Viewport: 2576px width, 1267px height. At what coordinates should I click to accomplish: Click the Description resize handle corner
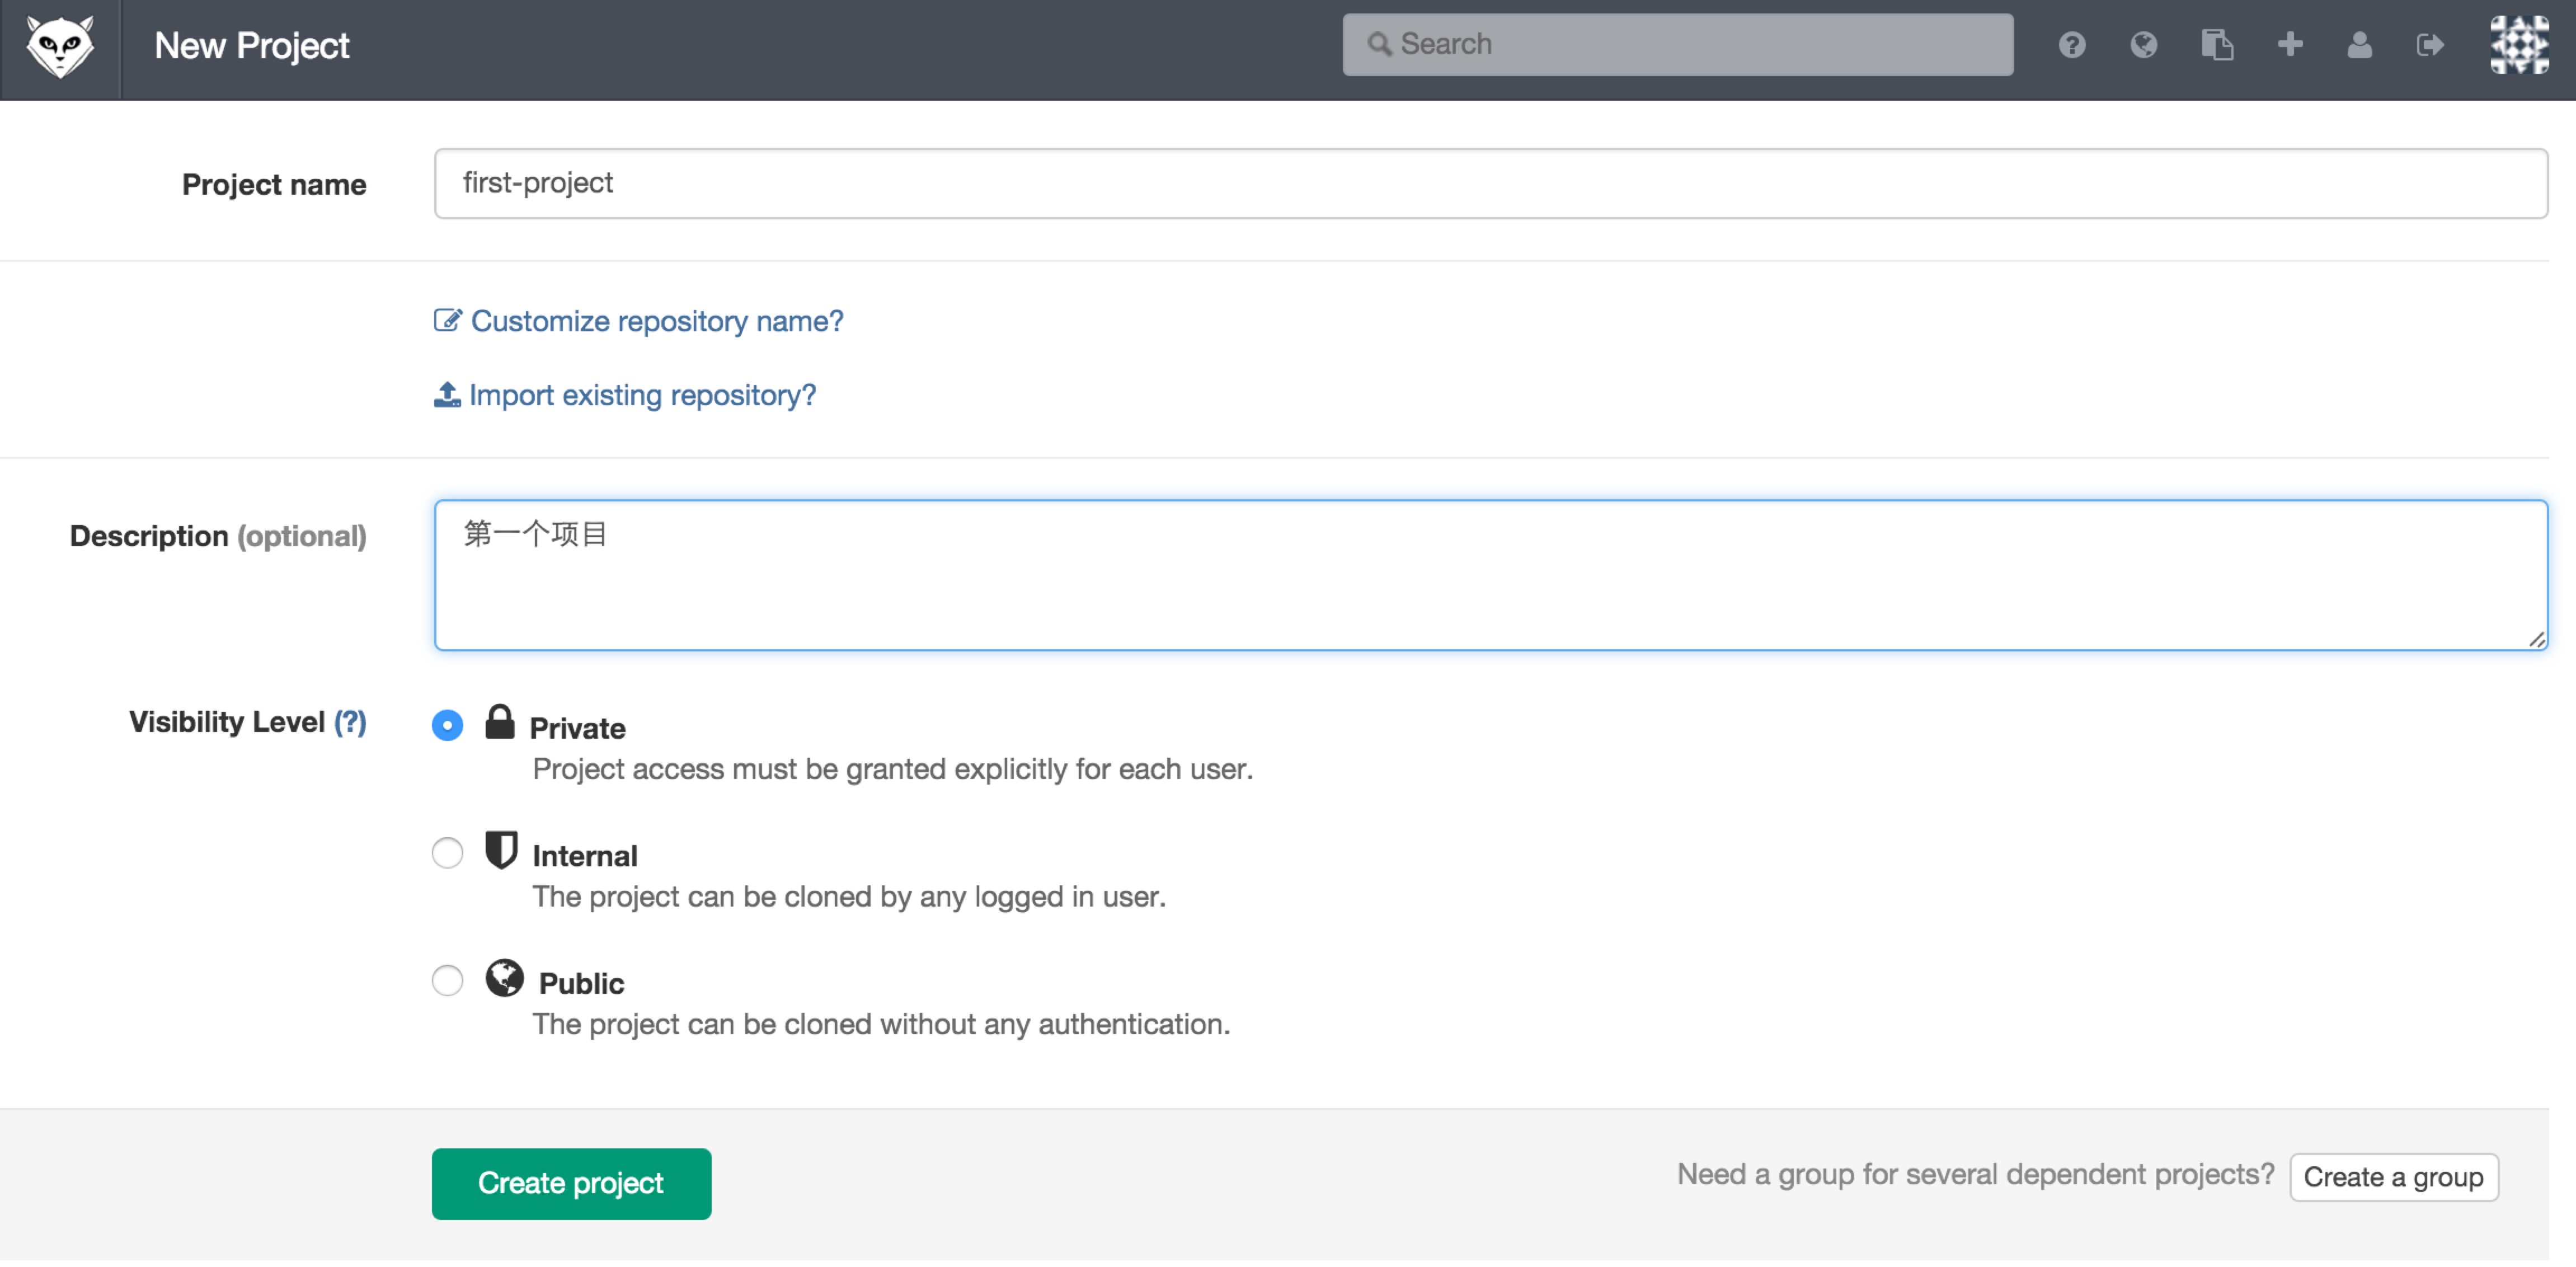[x=2536, y=639]
